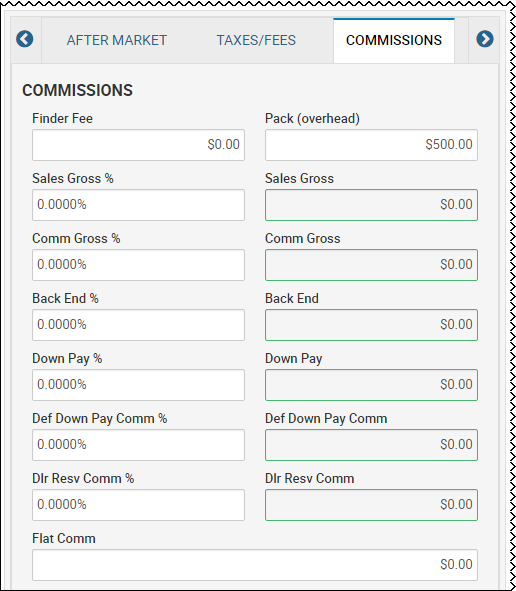This screenshot has height=591, width=516.
Task: Select the Down Pay % input
Action: (x=138, y=385)
